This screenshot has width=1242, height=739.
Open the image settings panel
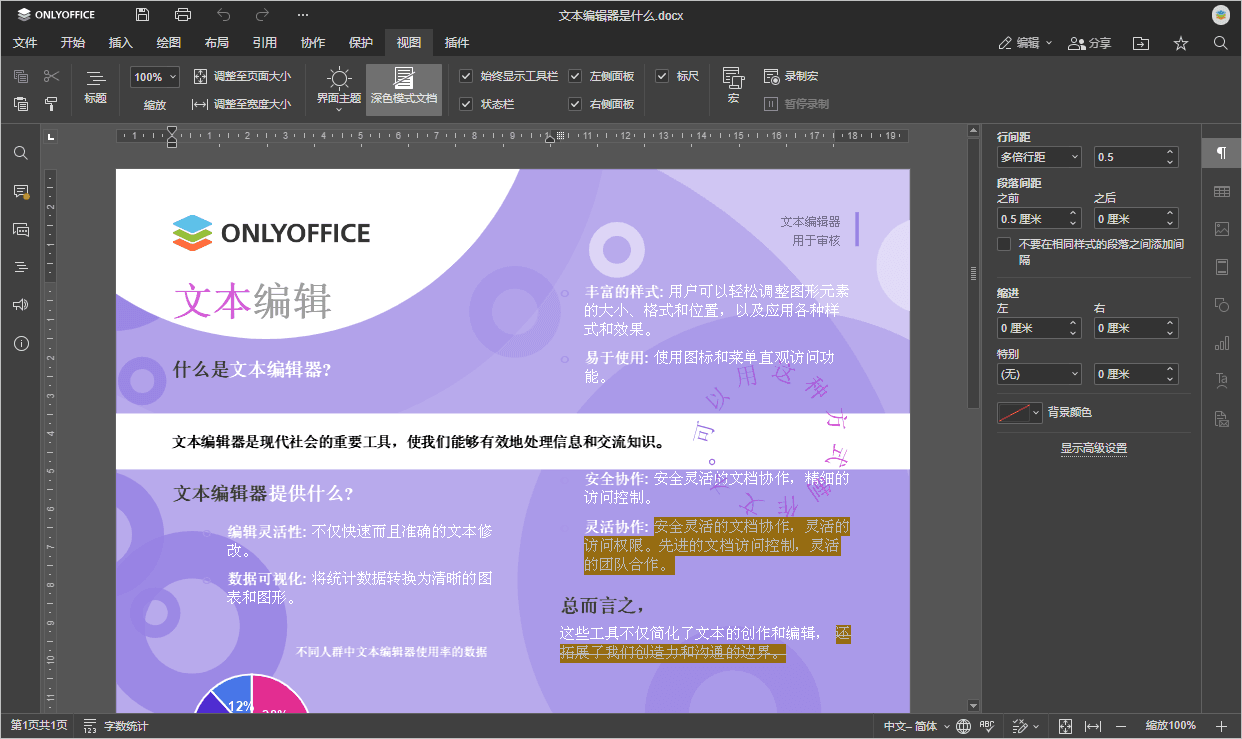[1221, 229]
